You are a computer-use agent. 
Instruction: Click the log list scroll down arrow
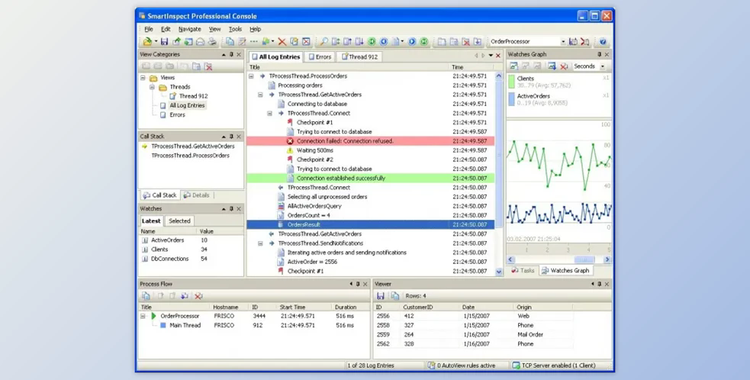tap(499, 272)
